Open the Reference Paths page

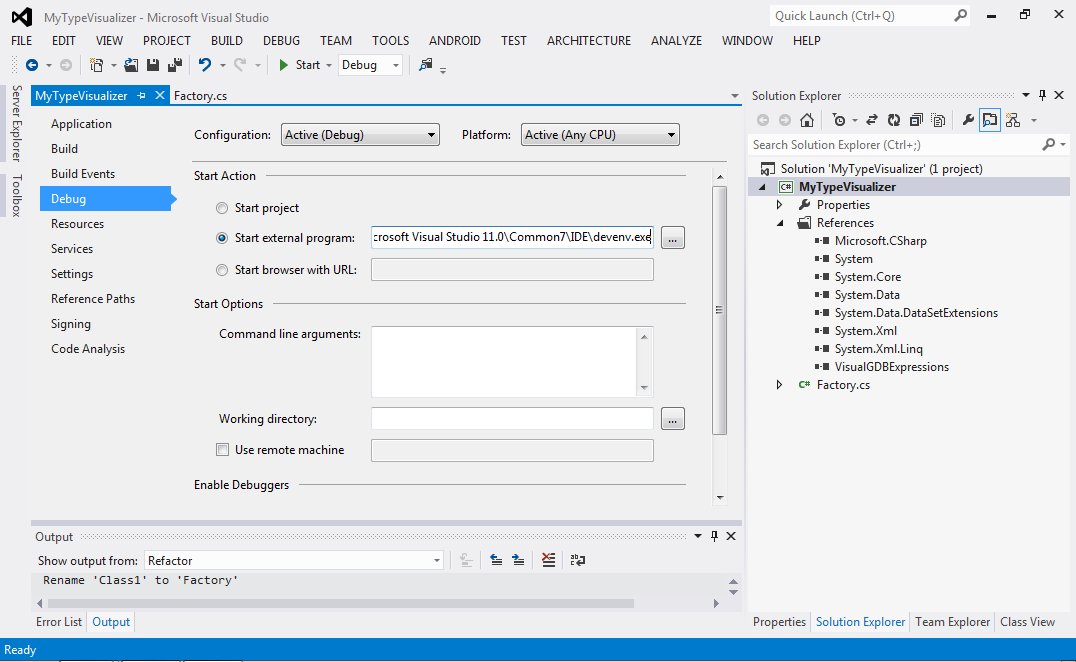pyautogui.click(x=93, y=299)
